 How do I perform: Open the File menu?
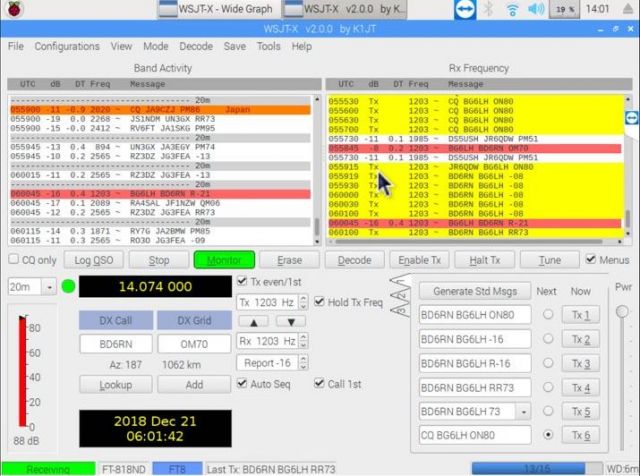[x=16, y=47]
